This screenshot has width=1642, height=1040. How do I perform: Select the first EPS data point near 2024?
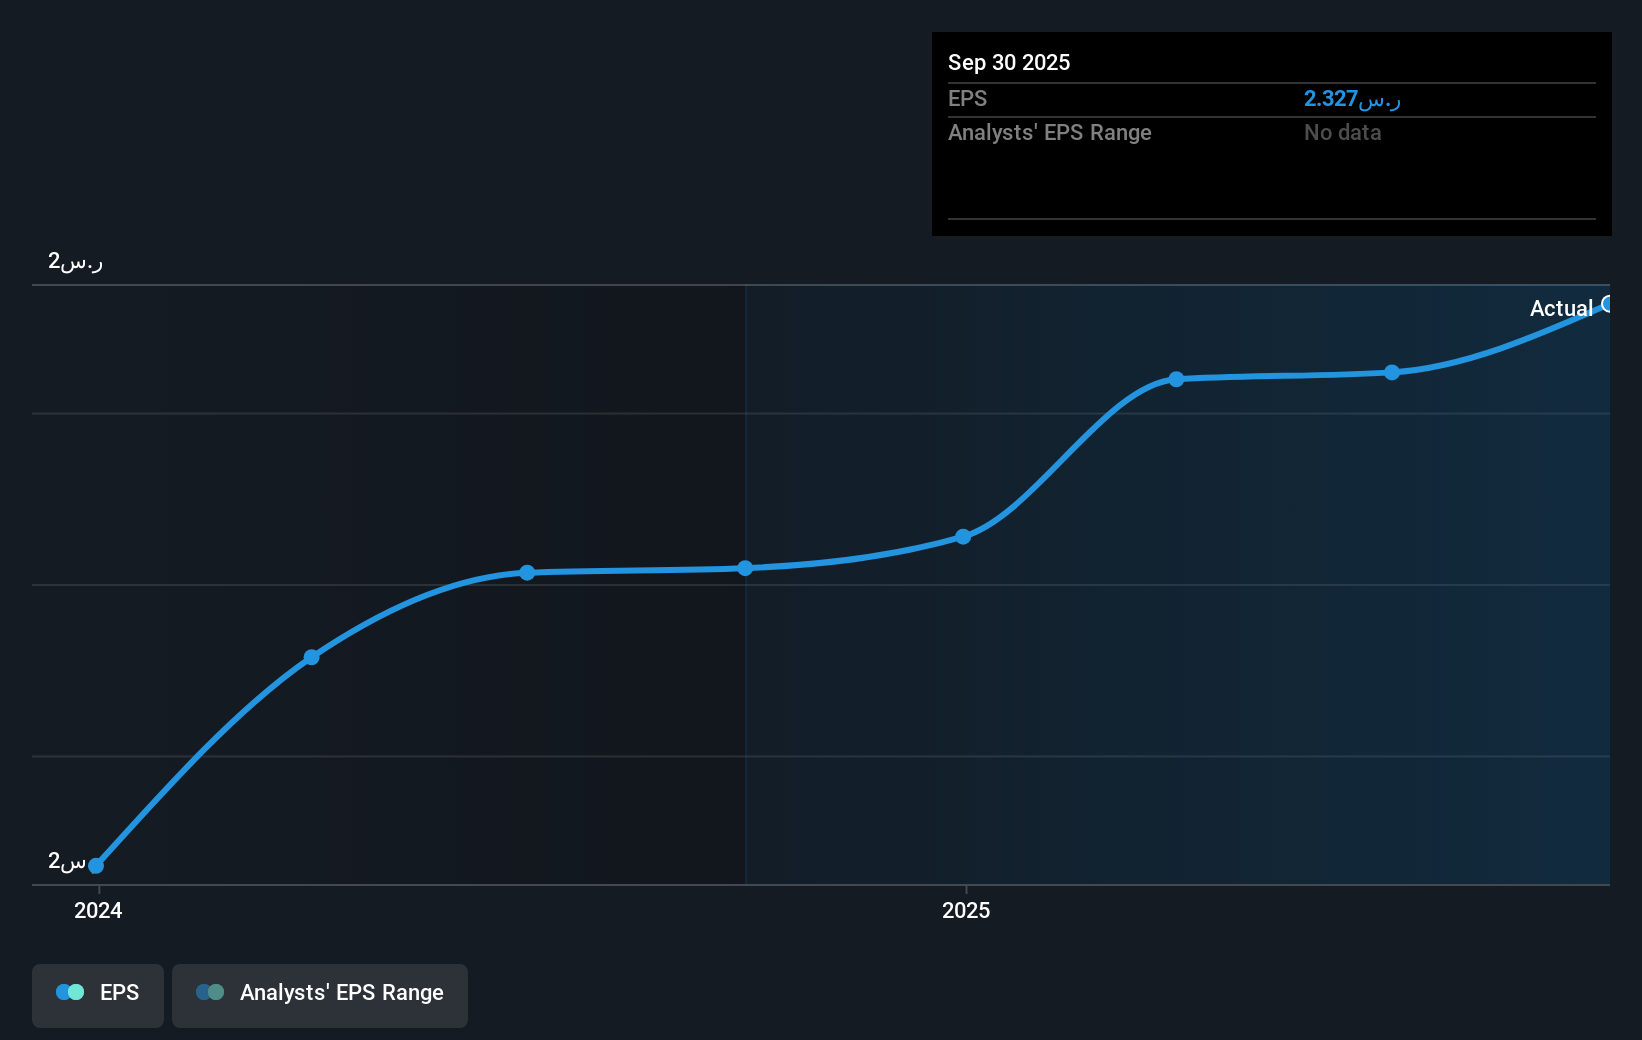(x=95, y=865)
